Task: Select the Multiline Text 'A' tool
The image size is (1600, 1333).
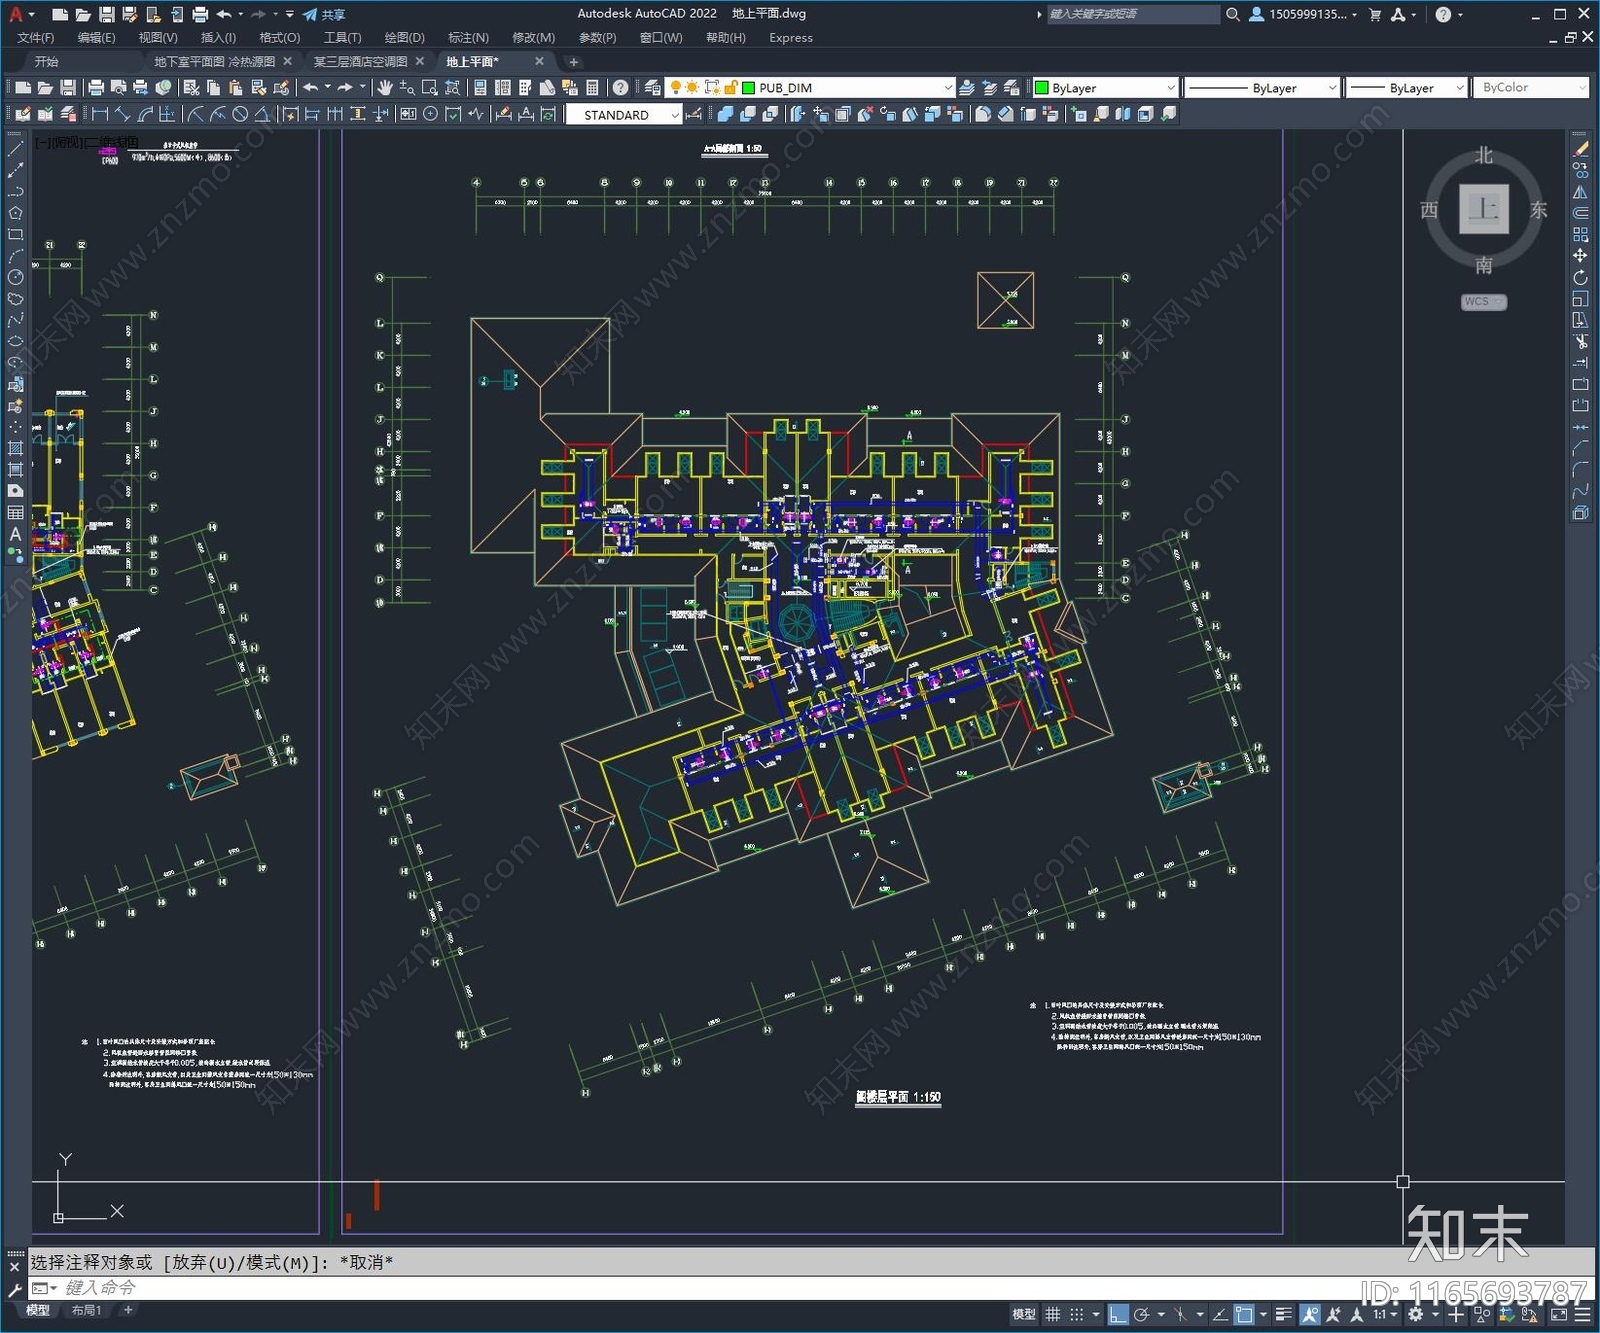Action: point(15,534)
